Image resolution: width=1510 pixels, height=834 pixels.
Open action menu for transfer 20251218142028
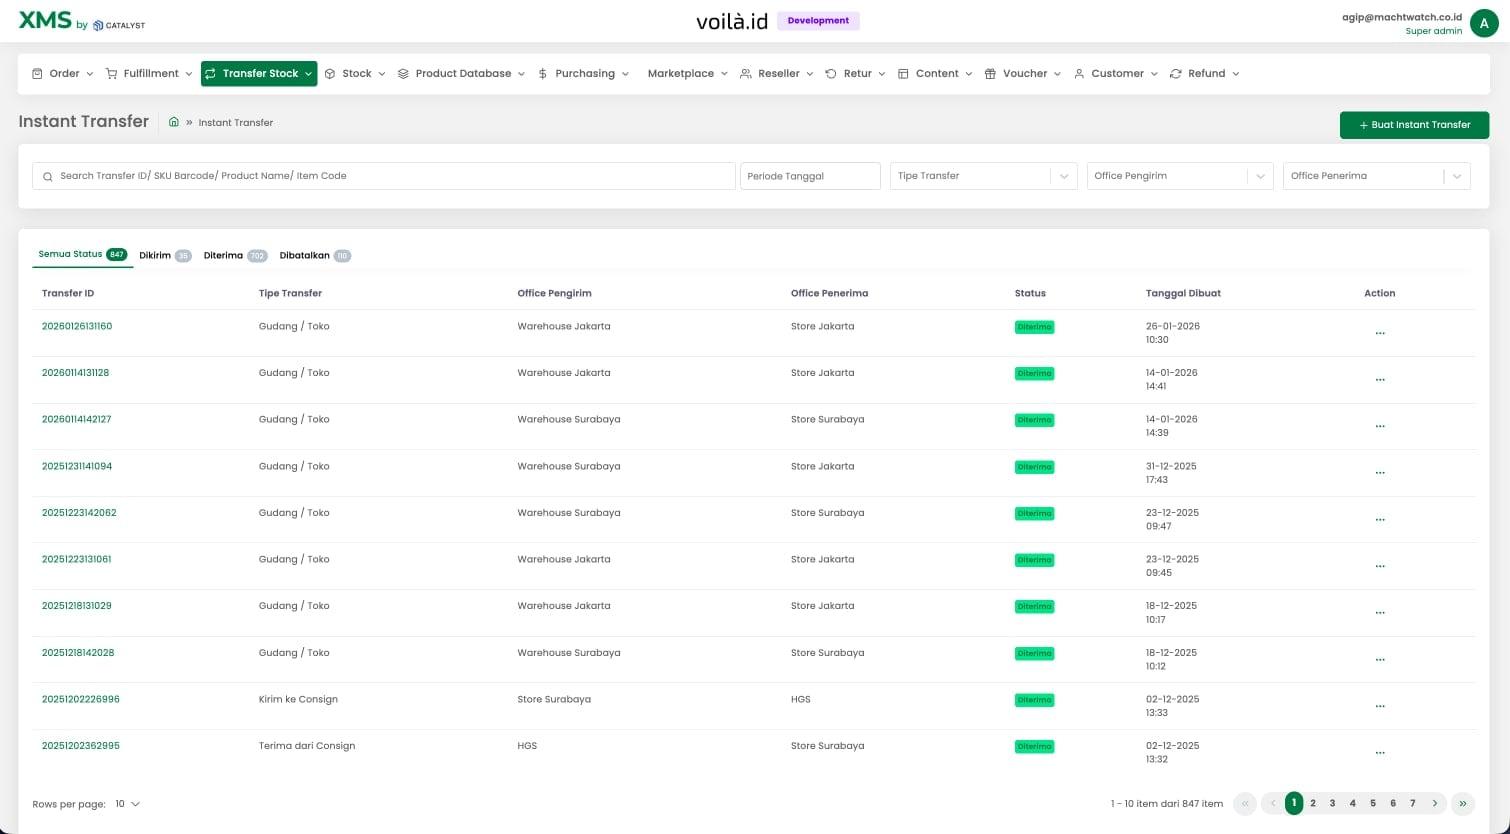pos(1380,660)
